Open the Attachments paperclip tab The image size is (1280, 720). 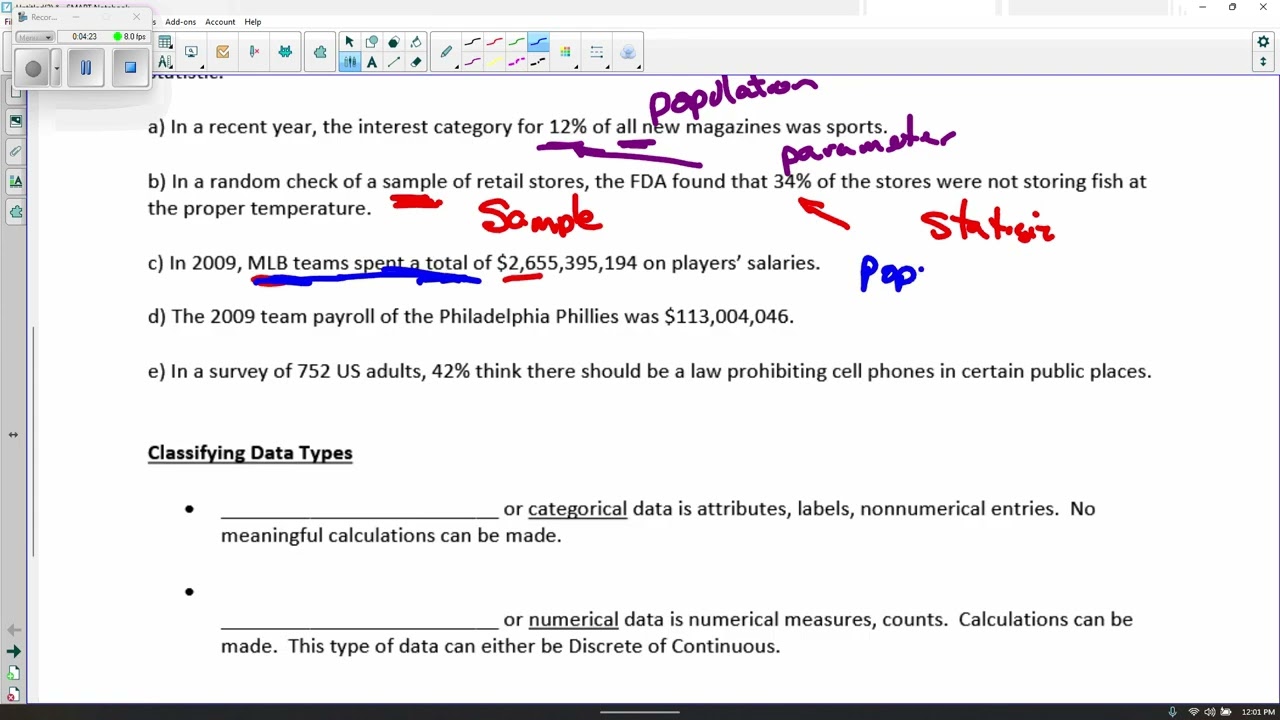click(16, 151)
